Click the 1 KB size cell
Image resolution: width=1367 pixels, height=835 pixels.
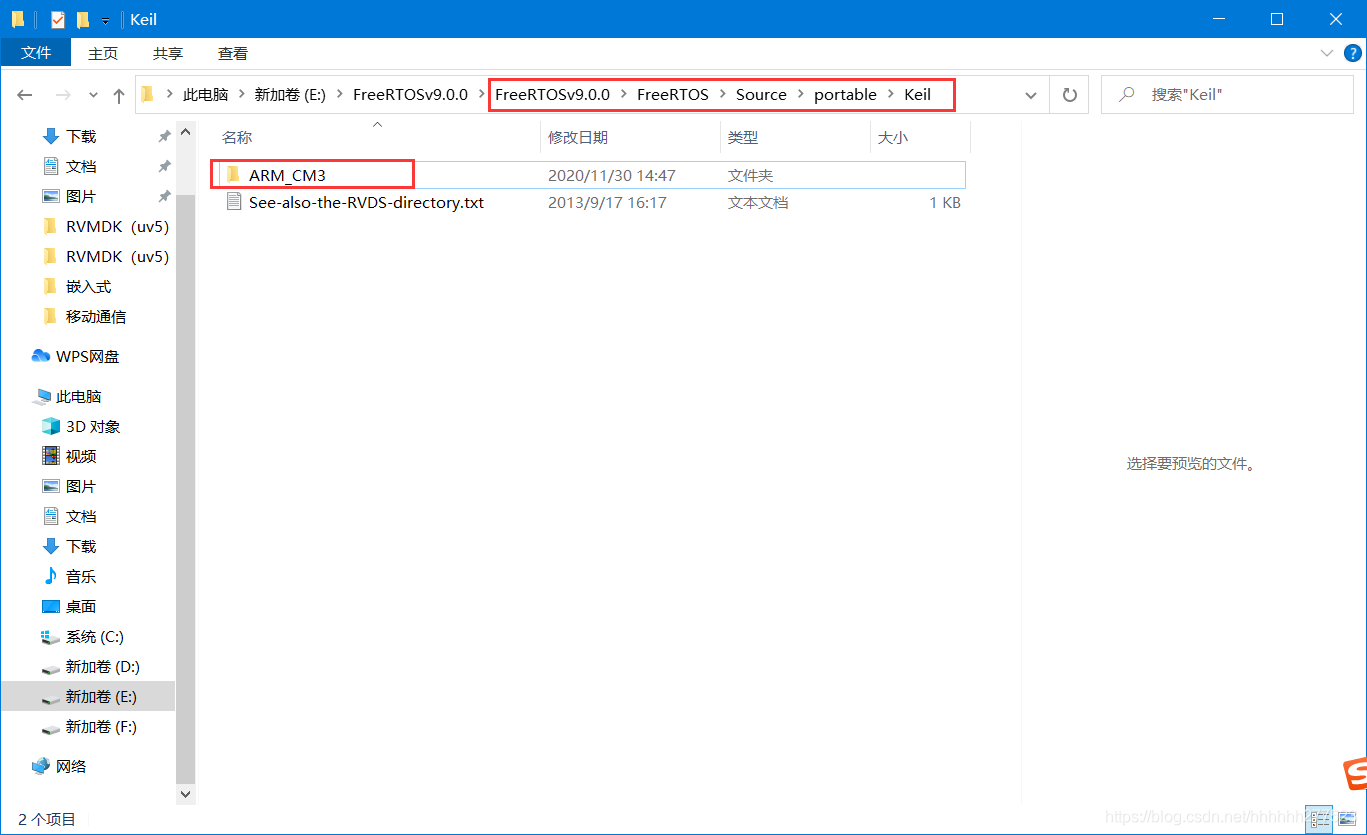[945, 202]
